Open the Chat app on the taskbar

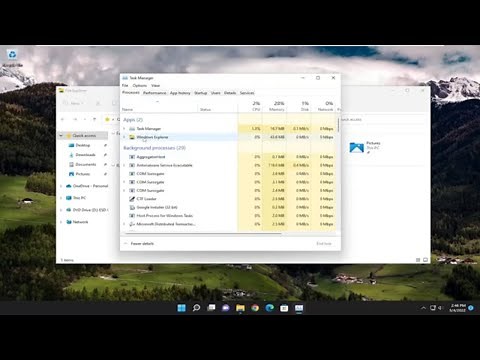(226, 308)
